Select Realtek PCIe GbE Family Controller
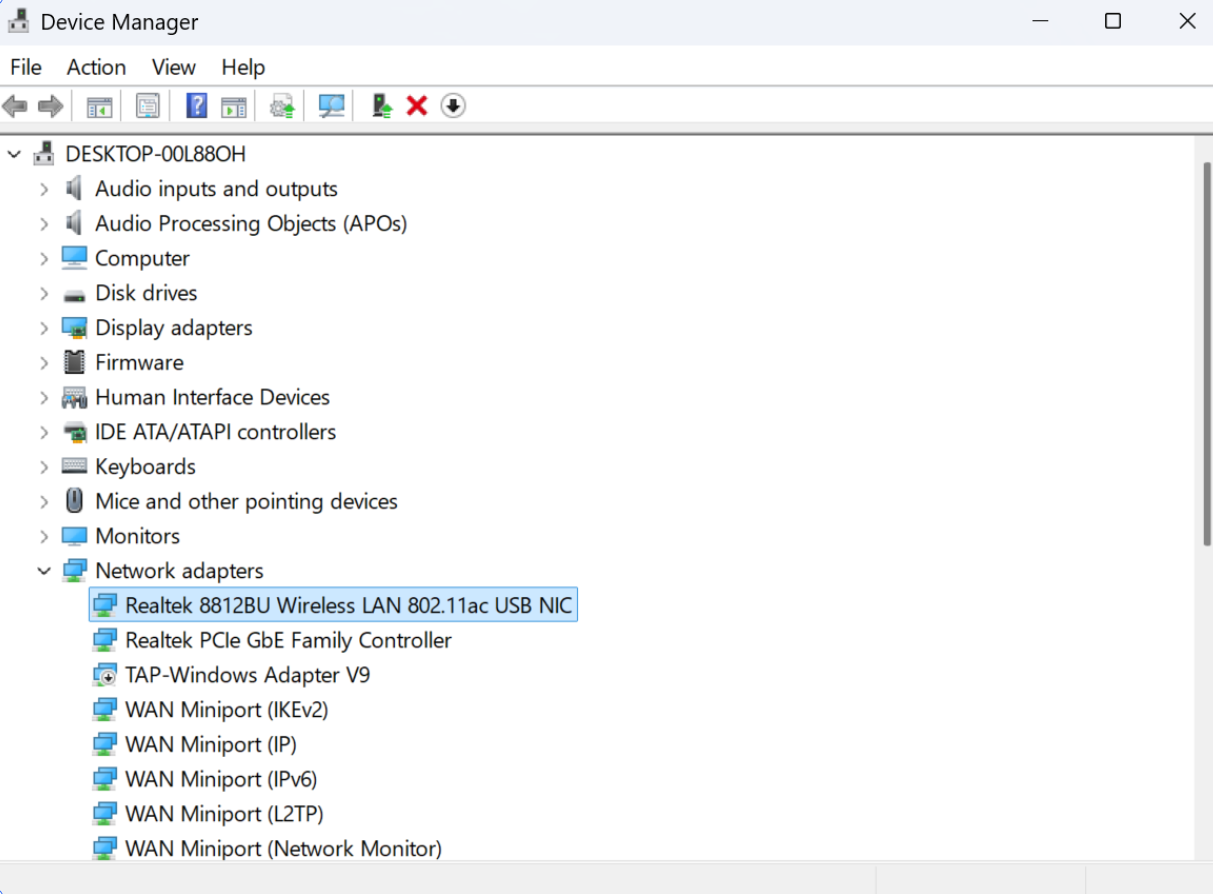 click(288, 640)
